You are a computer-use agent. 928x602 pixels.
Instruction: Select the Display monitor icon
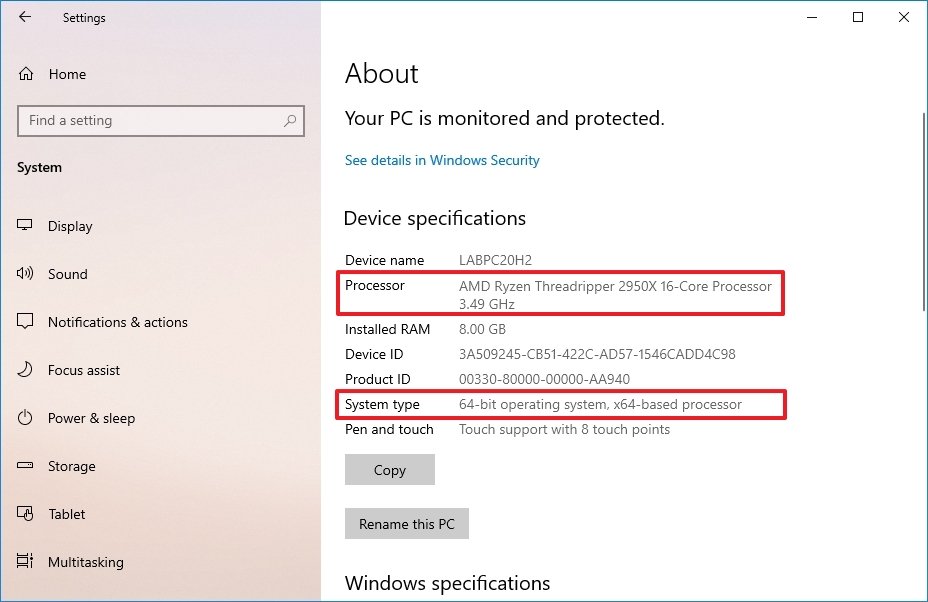[24, 226]
